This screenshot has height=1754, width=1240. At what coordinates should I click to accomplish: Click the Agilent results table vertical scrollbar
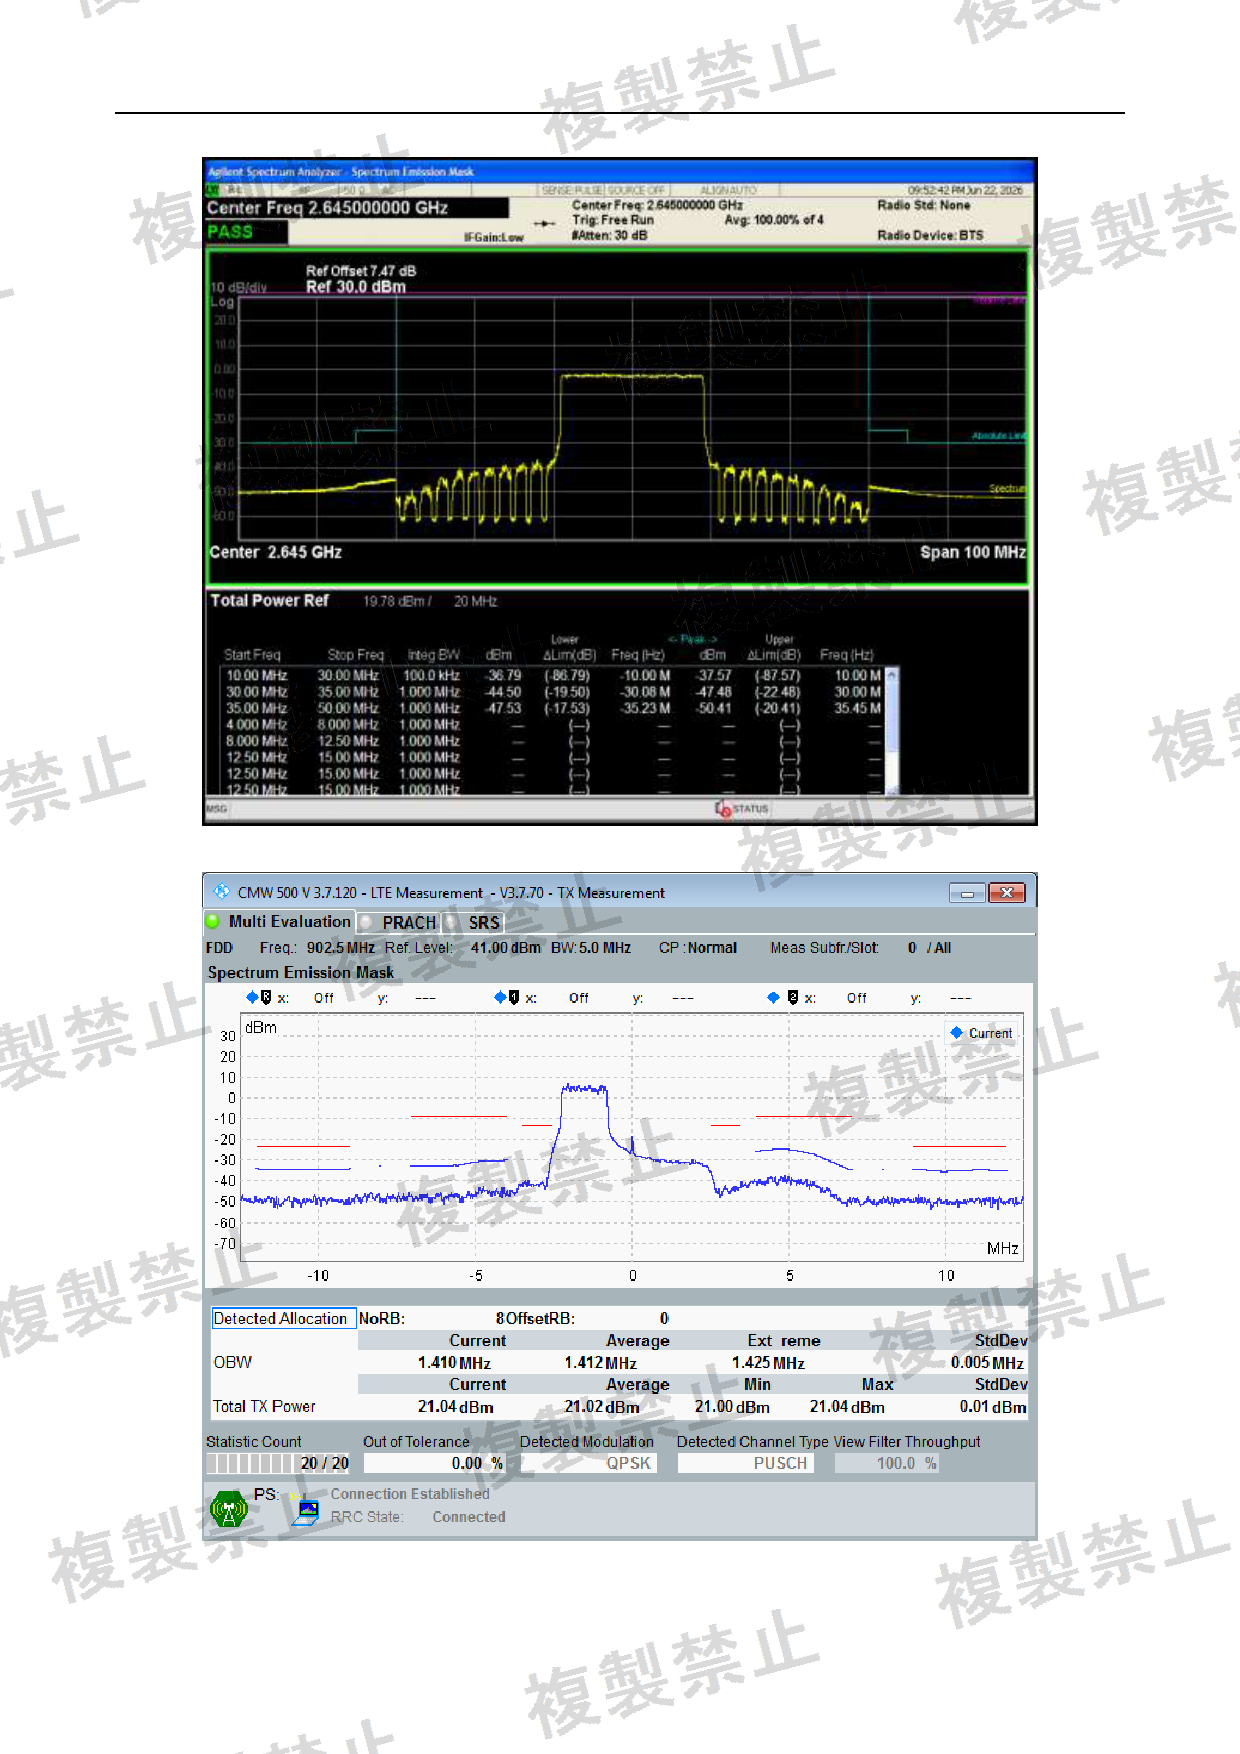pos(891,732)
